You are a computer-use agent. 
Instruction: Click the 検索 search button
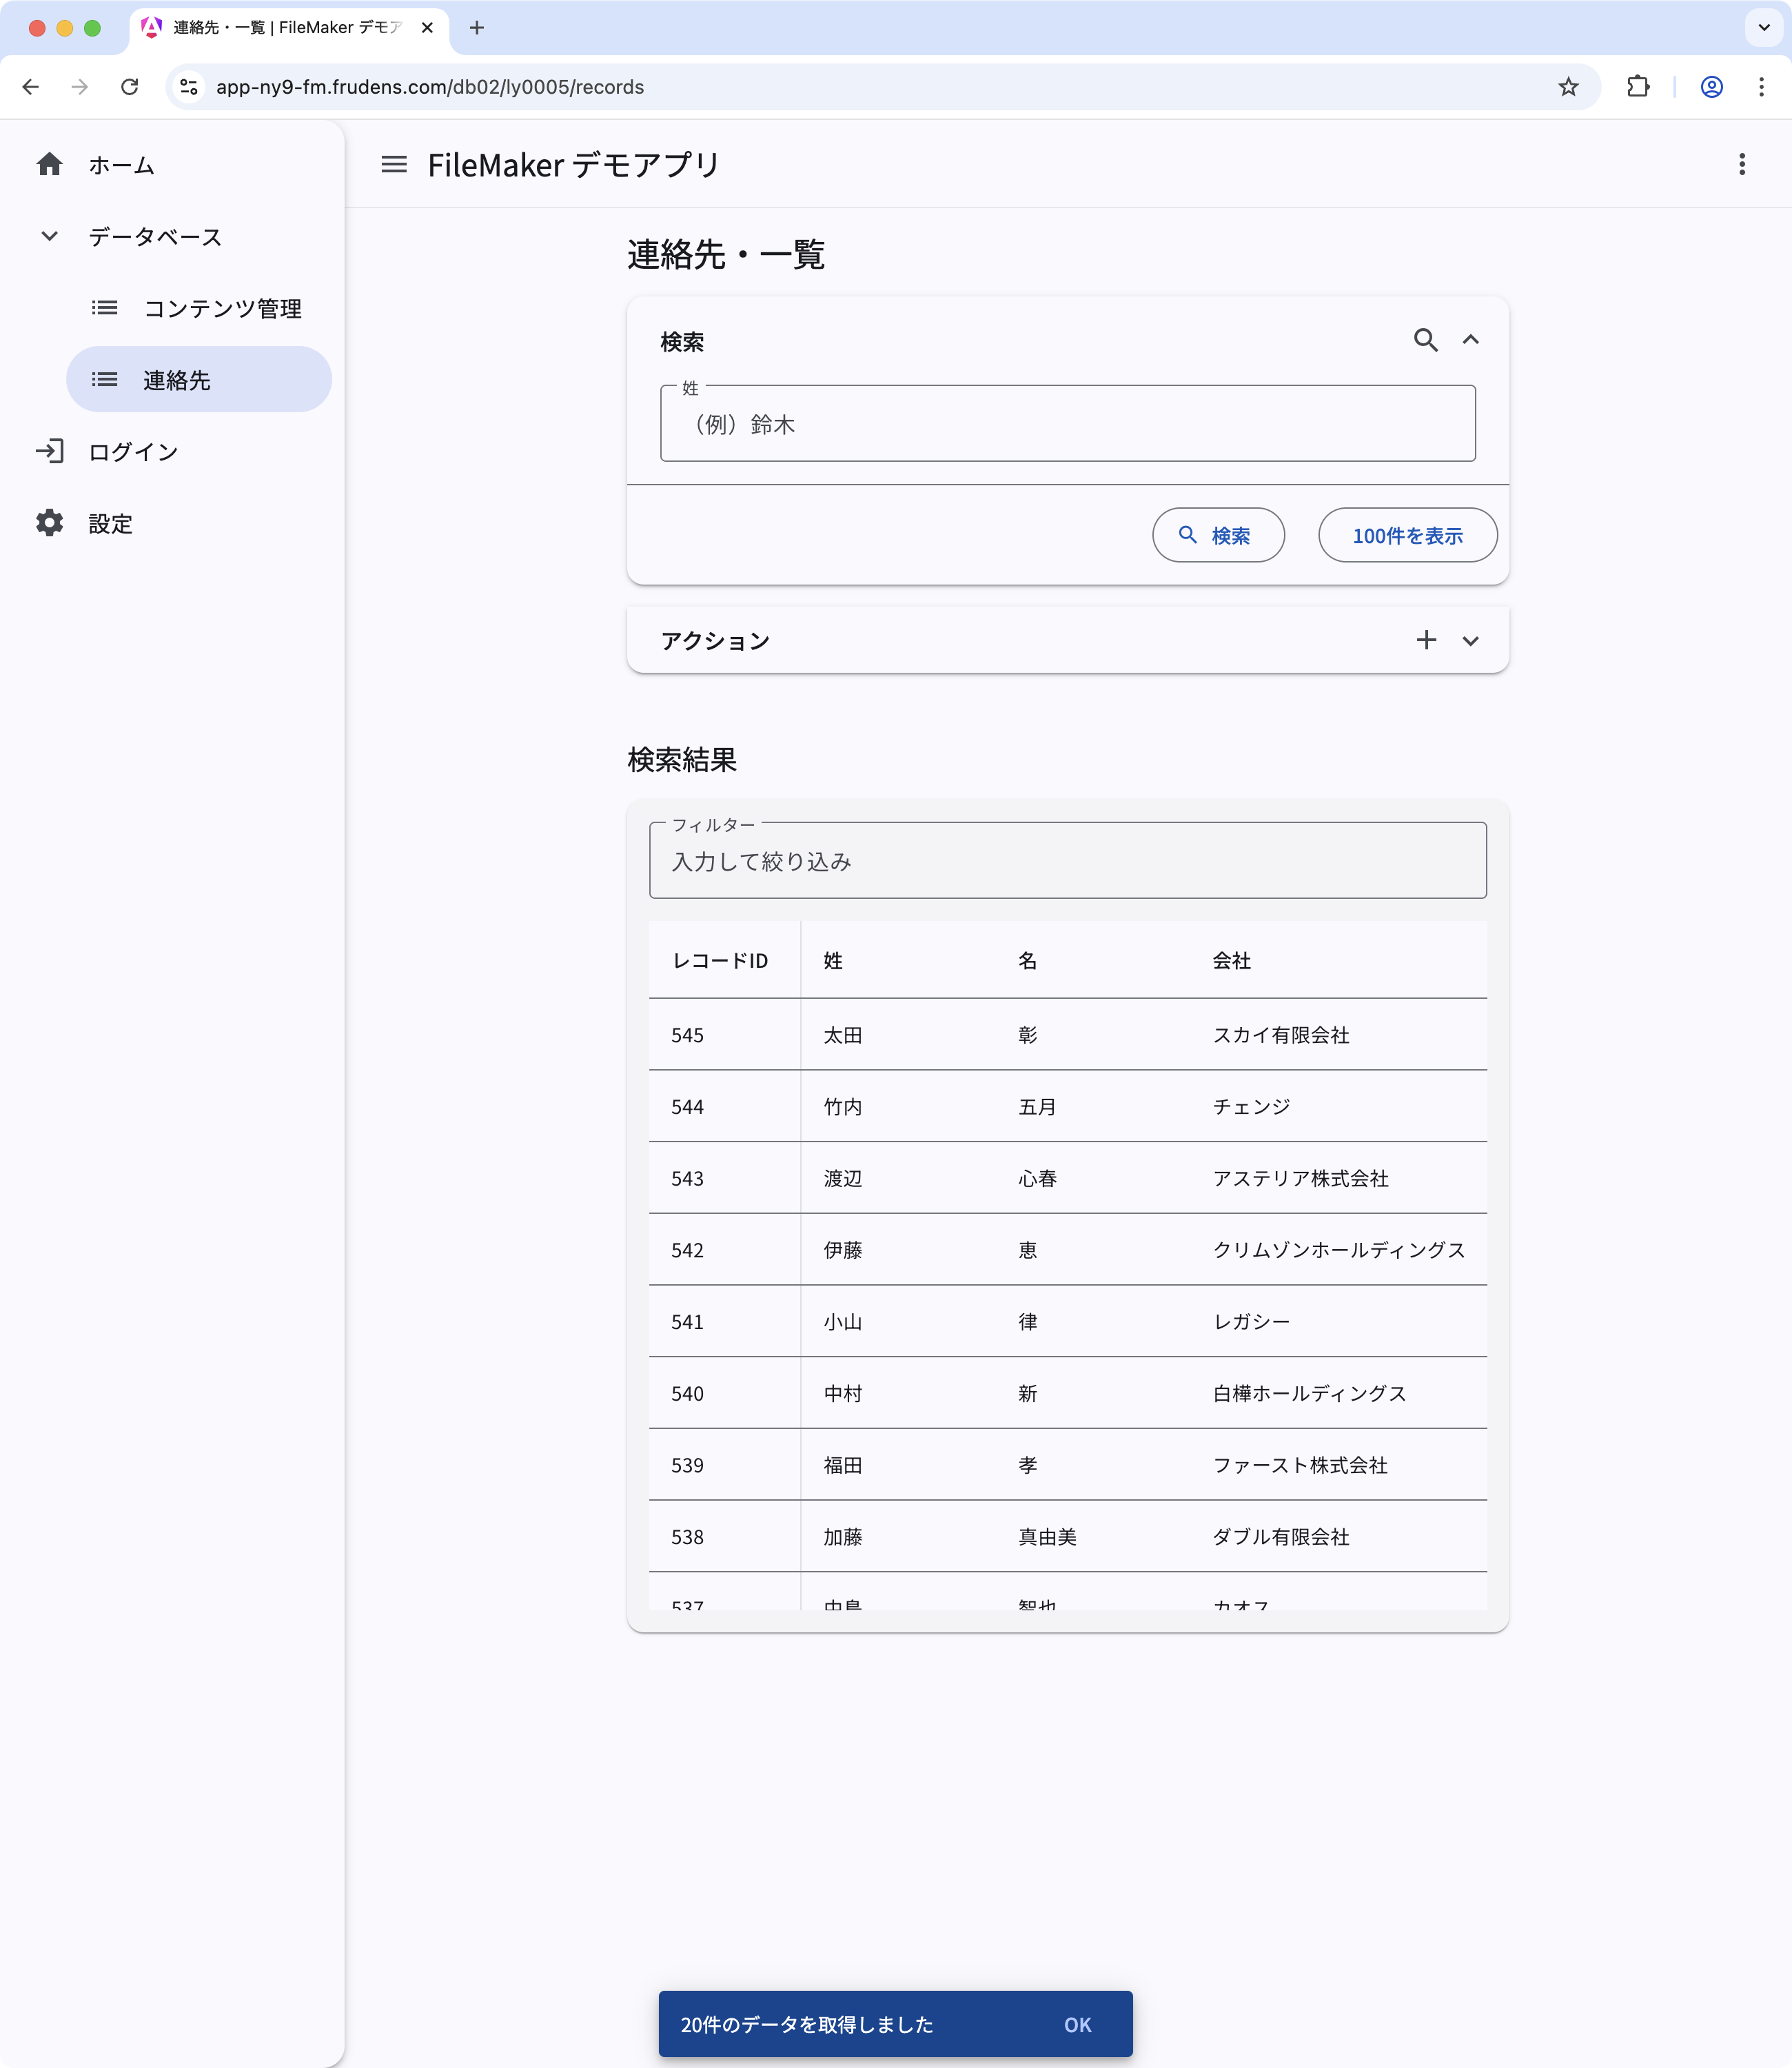1218,535
